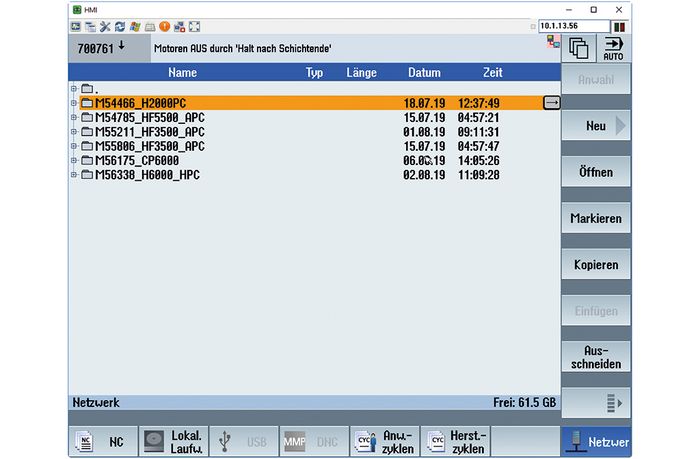700x459 pixels.
Task: Sort the list by the Datum column
Action: tap(424, 73)
